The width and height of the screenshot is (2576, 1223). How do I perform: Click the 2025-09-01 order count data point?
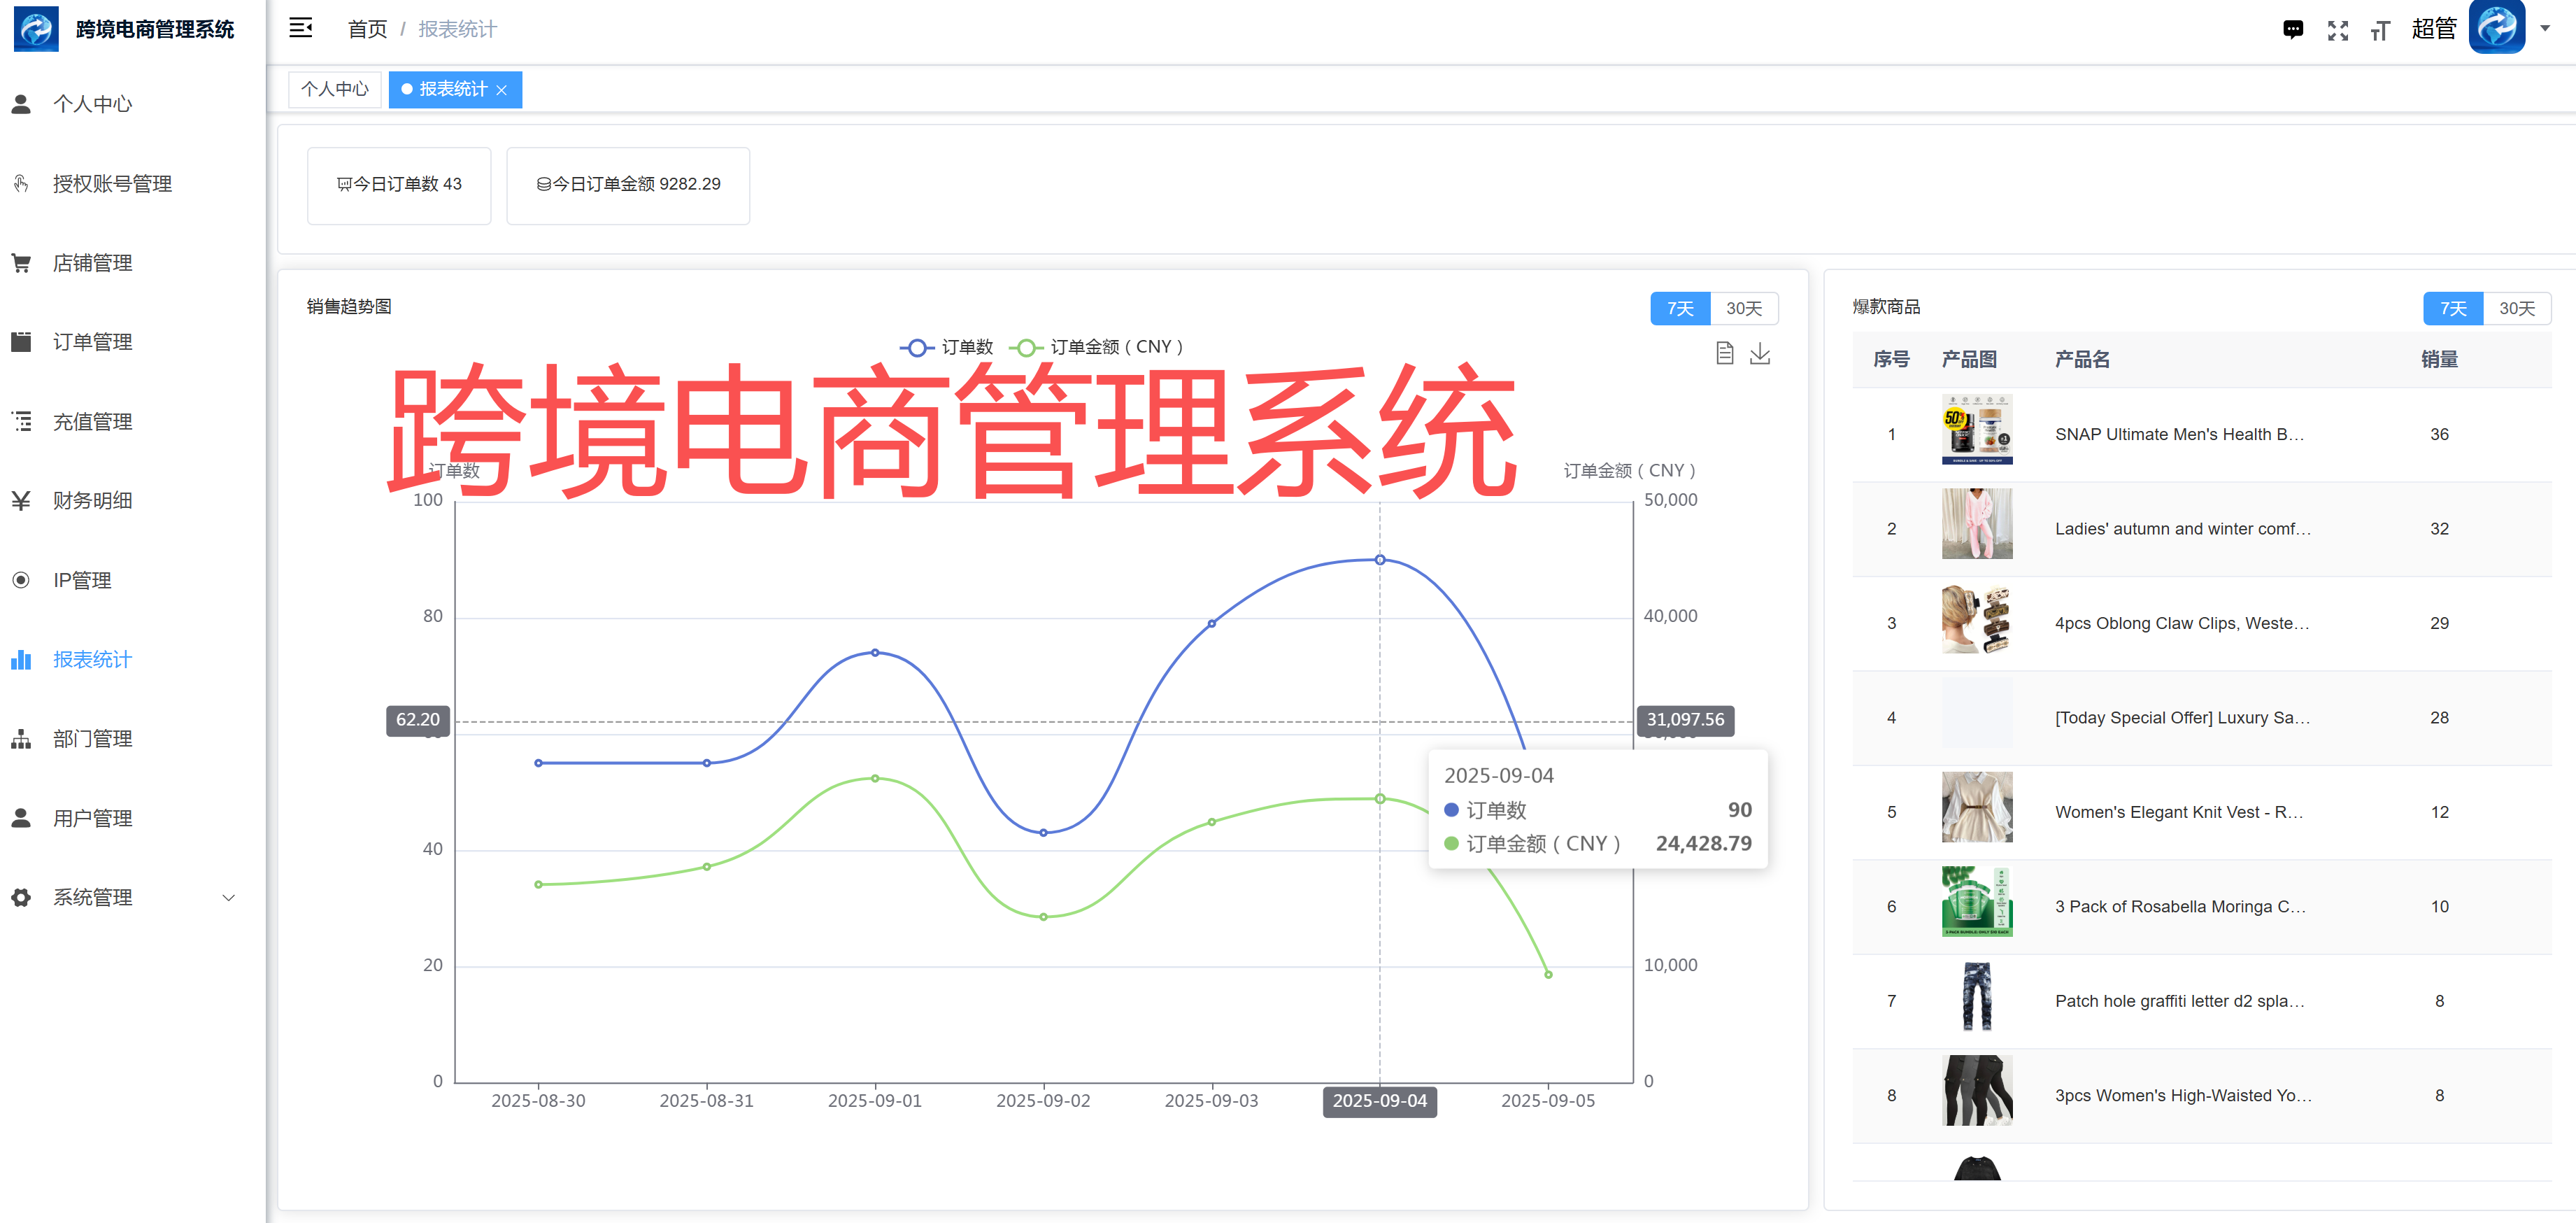[875, 652]
